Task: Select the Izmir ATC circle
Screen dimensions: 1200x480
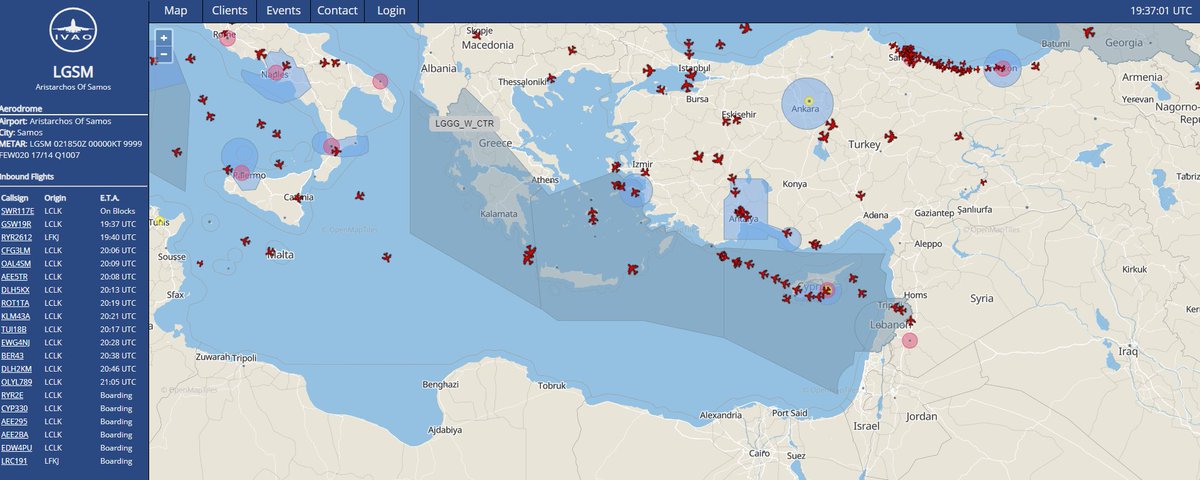Action: click(634, 189)
